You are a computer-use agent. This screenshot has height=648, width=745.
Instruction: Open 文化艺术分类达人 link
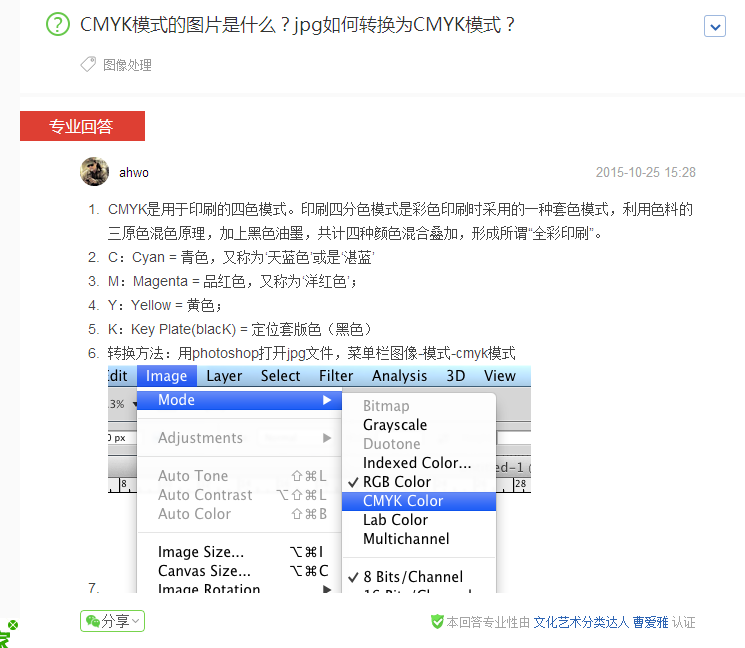[581, 622]
